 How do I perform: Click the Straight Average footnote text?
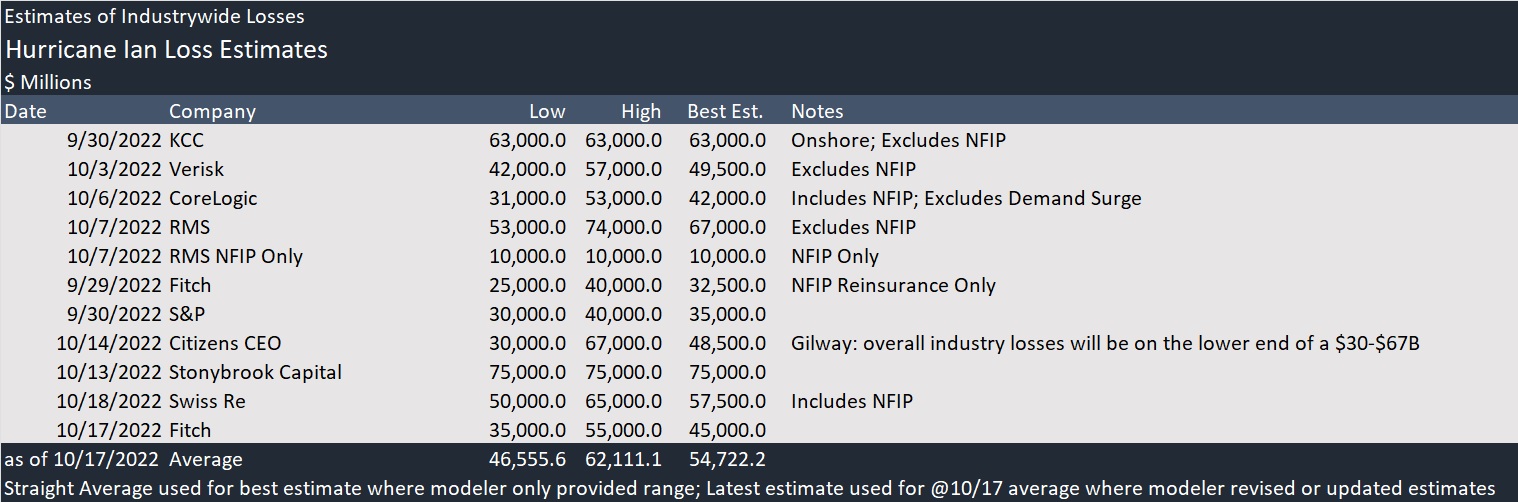coord(749,488)
